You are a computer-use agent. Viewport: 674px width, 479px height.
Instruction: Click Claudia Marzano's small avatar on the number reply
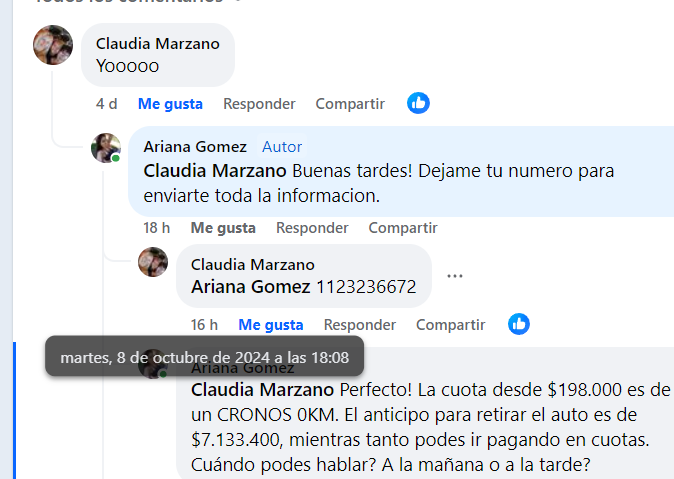153,262
